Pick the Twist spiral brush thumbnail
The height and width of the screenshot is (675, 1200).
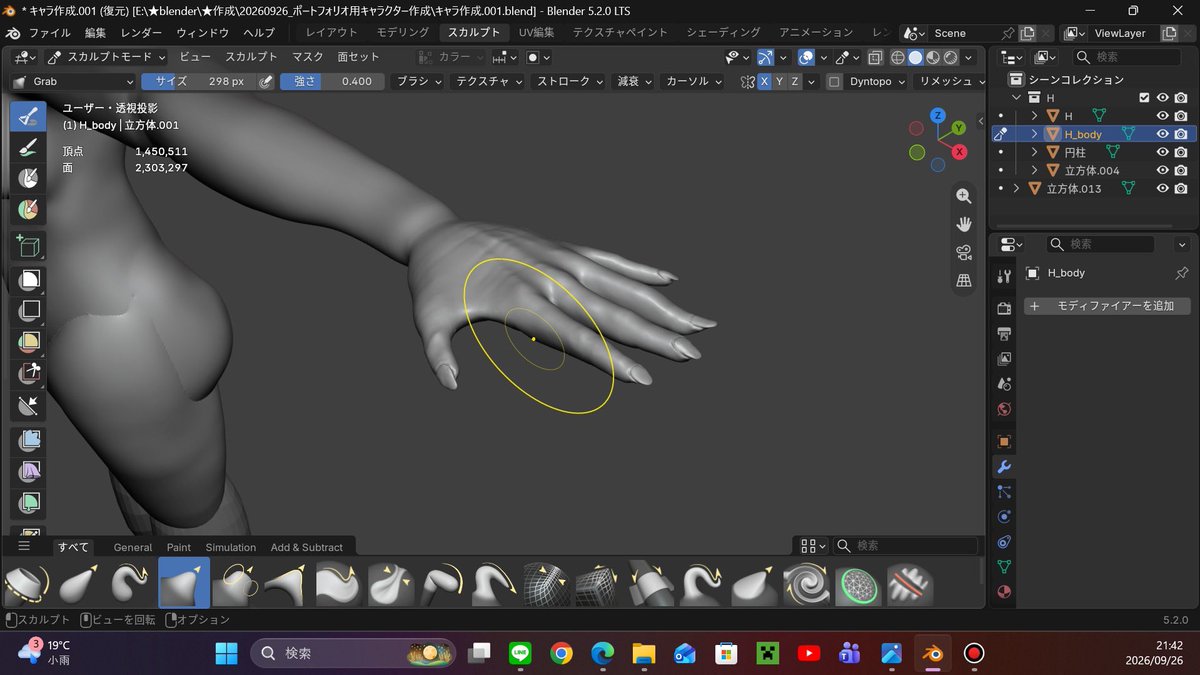pos(806,584)
